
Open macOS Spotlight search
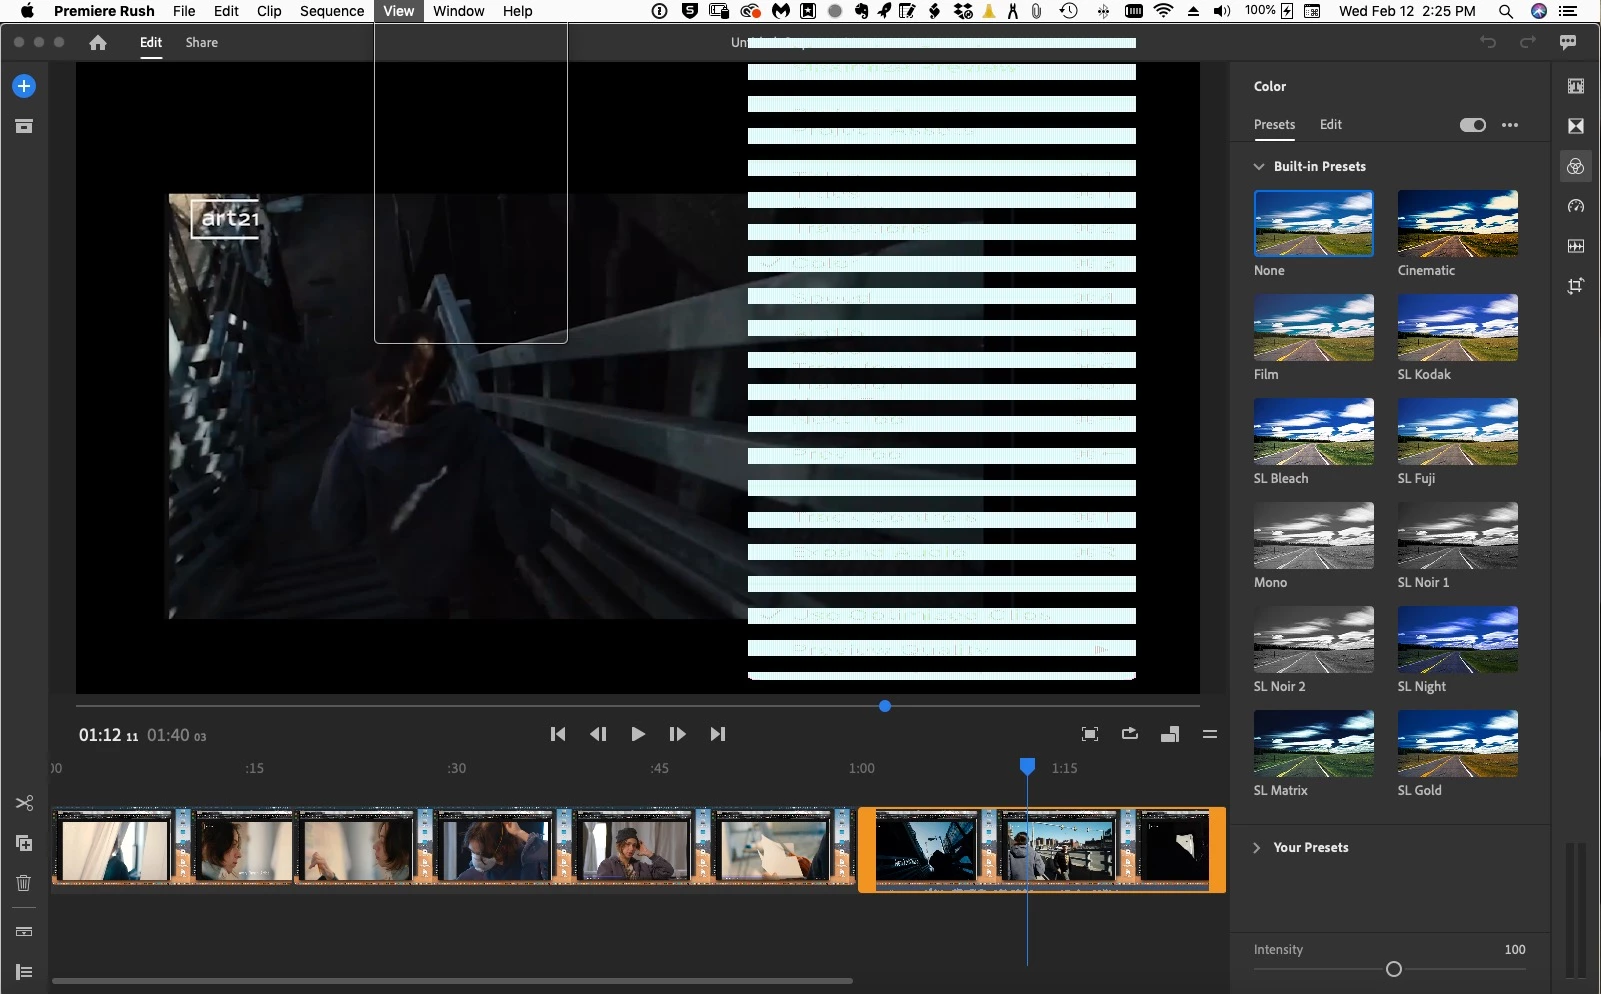click(1505, 11)
